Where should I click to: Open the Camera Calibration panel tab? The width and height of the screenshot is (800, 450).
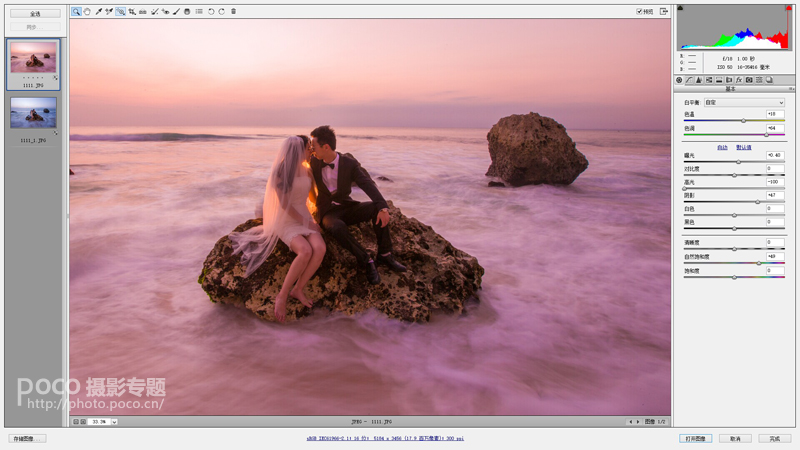tap(749, 80)
